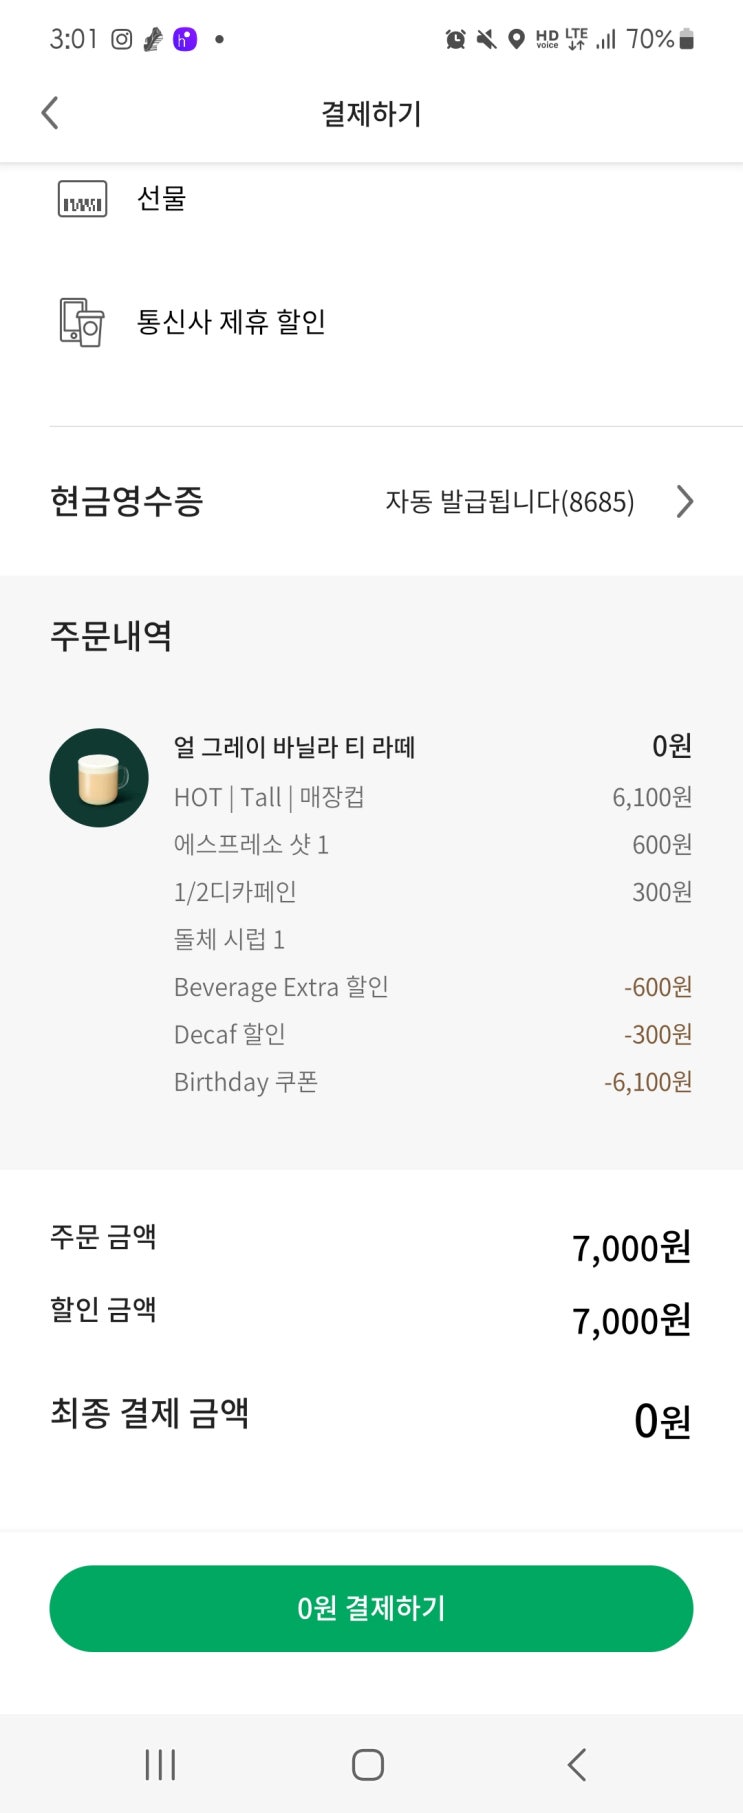Tap the 통신사 제휴 할인 phone-and-cup icon

pyautogui.click(x=82, y=322)
